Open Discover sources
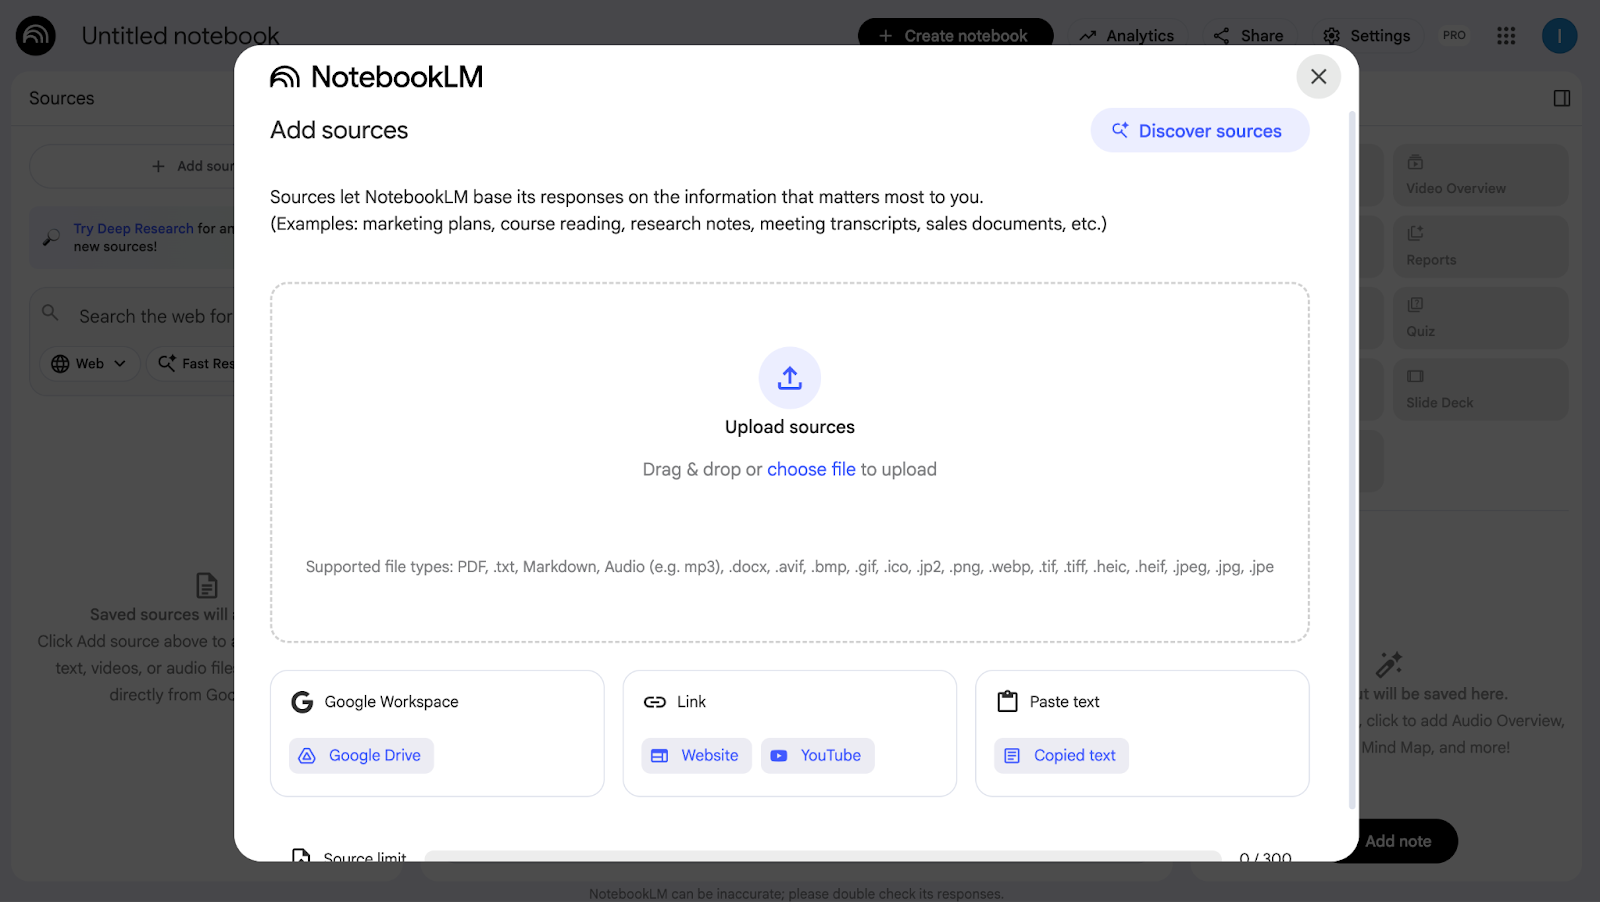Image resolution: width=1600 pixels, height=902 pixels. [x=1199, y=130]
